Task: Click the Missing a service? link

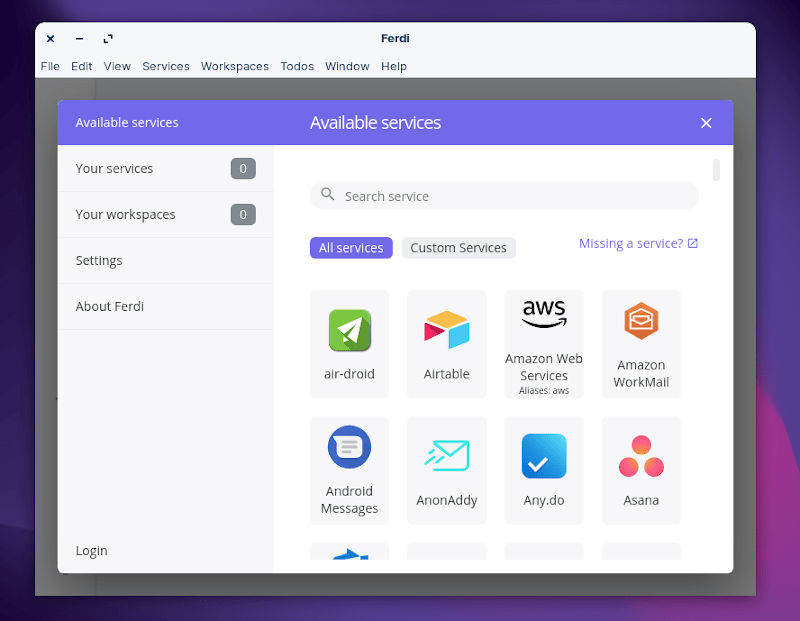Action: [638, 243]
